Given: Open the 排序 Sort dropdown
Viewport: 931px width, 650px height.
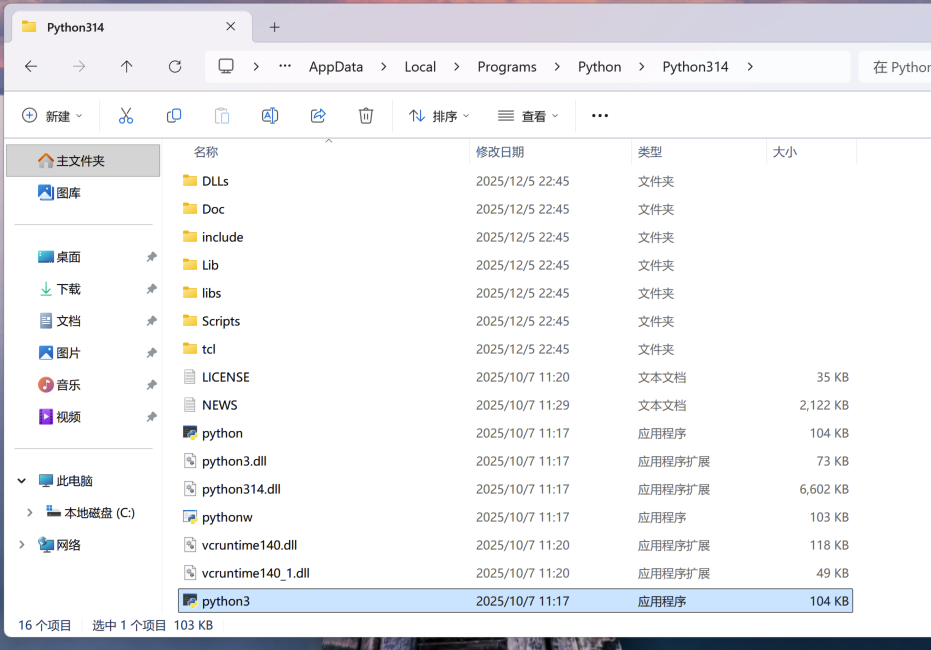Looking at the screenshot, I should [439, 116].
